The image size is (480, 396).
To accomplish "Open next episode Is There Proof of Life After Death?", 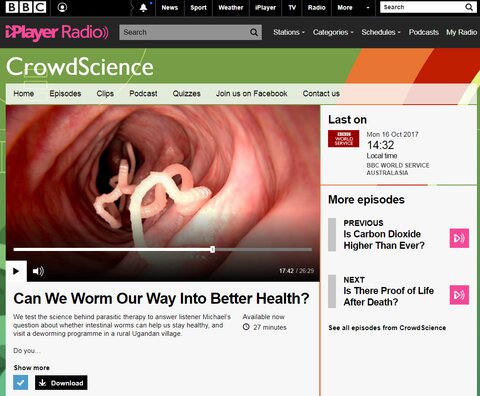I will (389, 296).
